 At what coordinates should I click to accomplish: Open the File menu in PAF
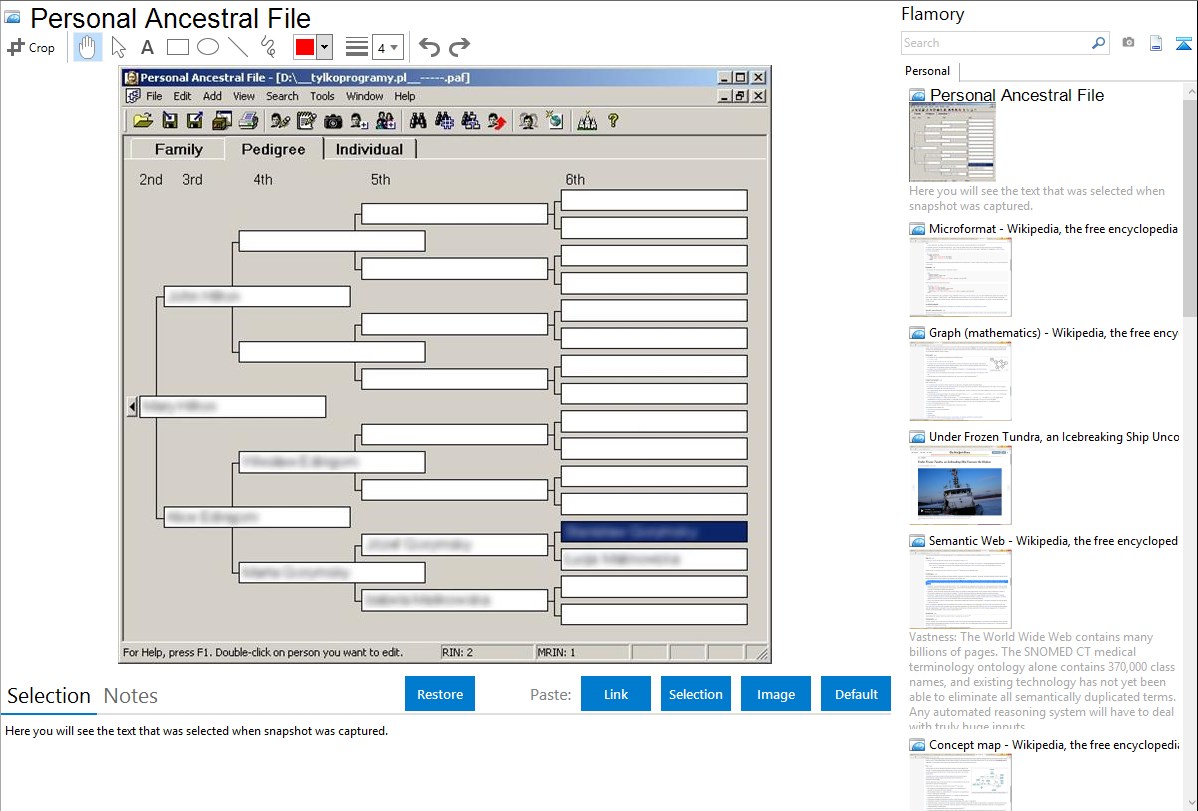coord(154,96)
